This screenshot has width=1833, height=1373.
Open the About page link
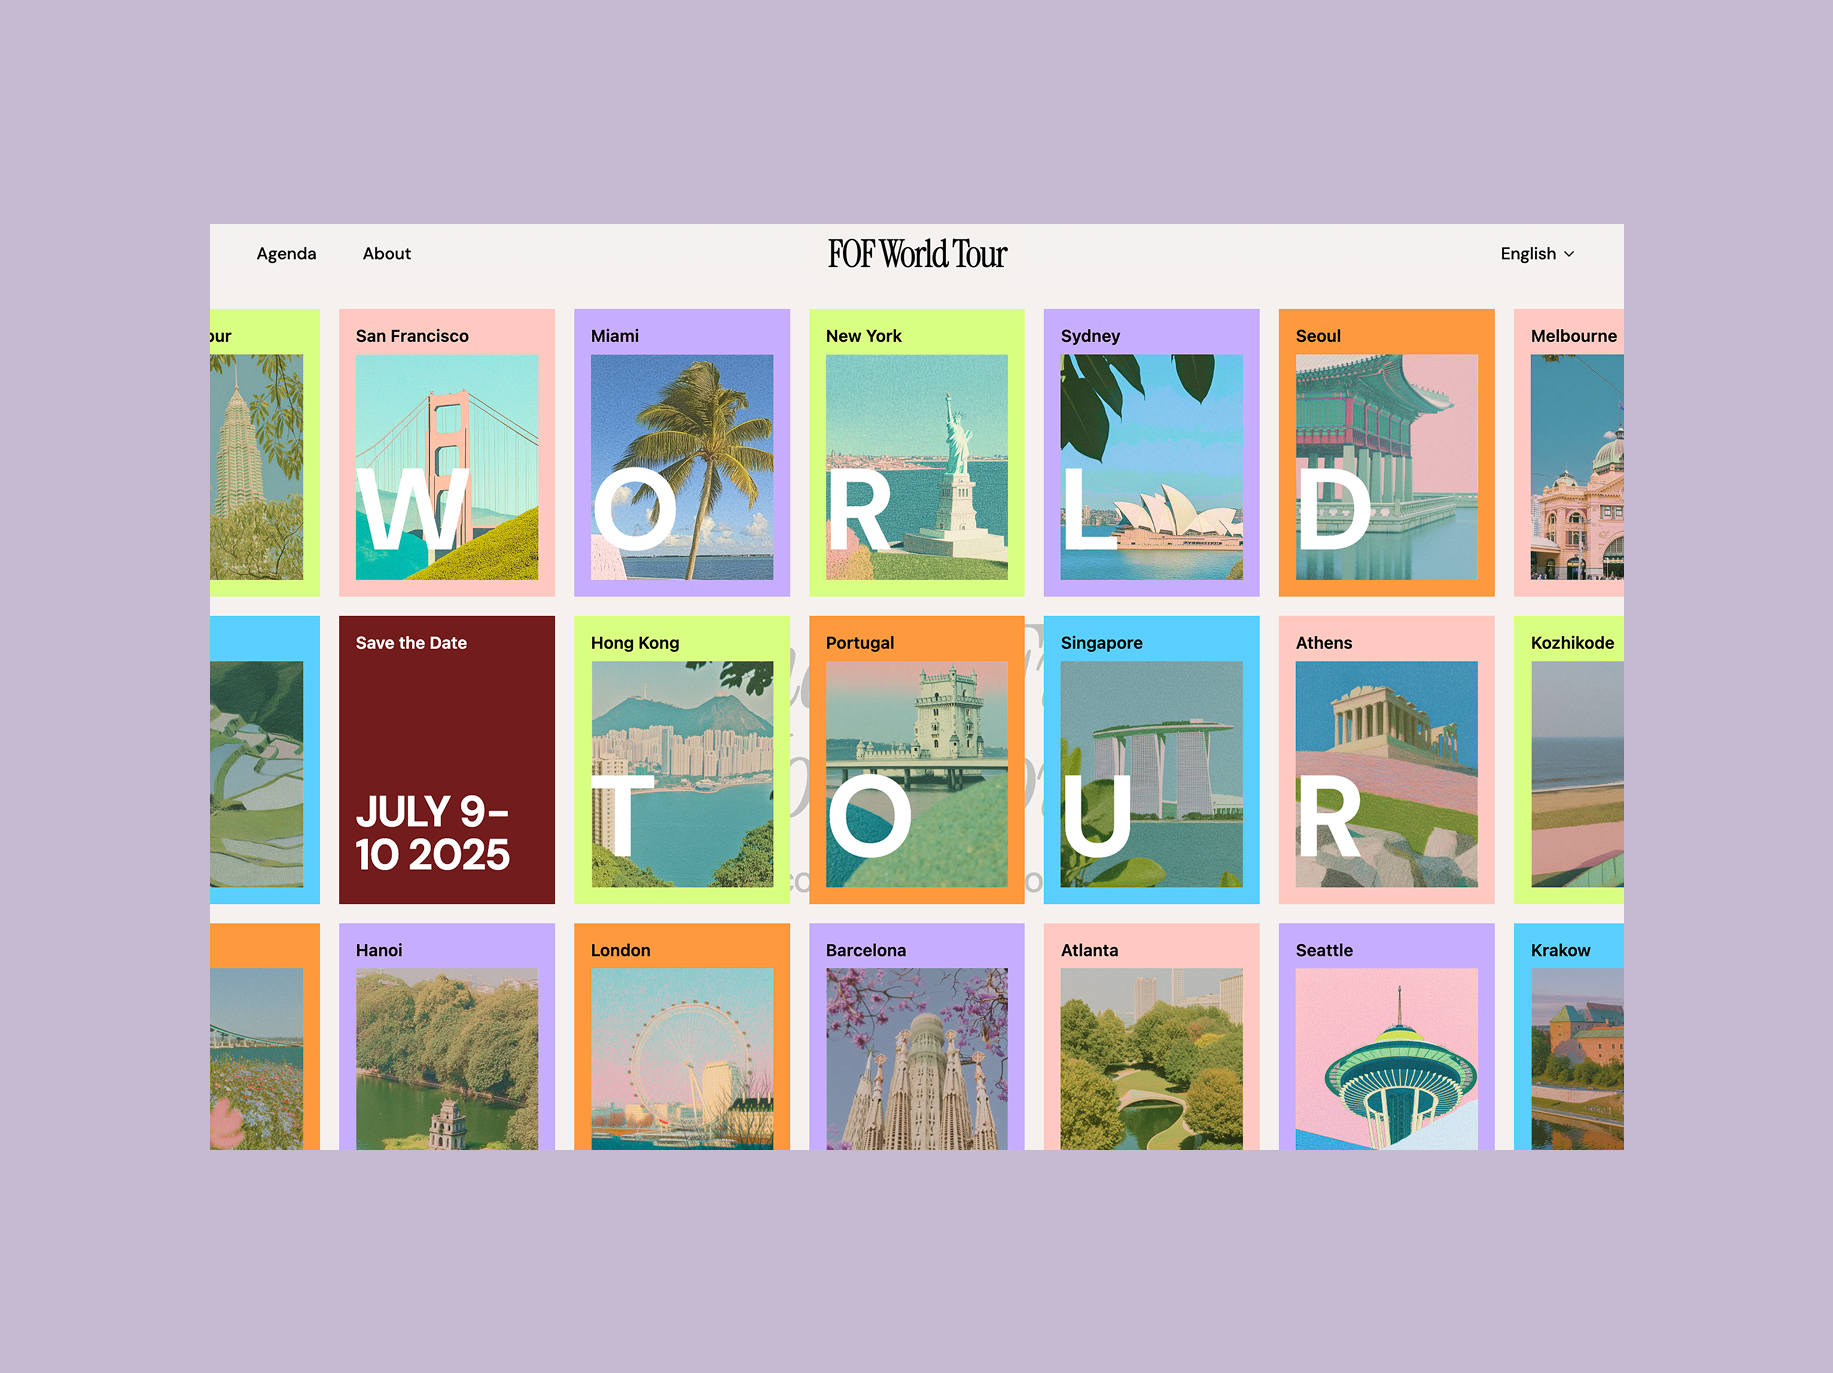click(x=386, y=254)
